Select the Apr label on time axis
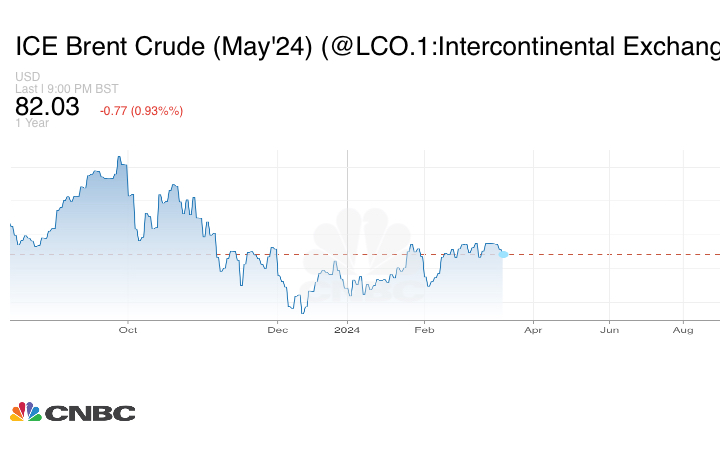This screenshot has width=720, height=450. coord(534,328)
